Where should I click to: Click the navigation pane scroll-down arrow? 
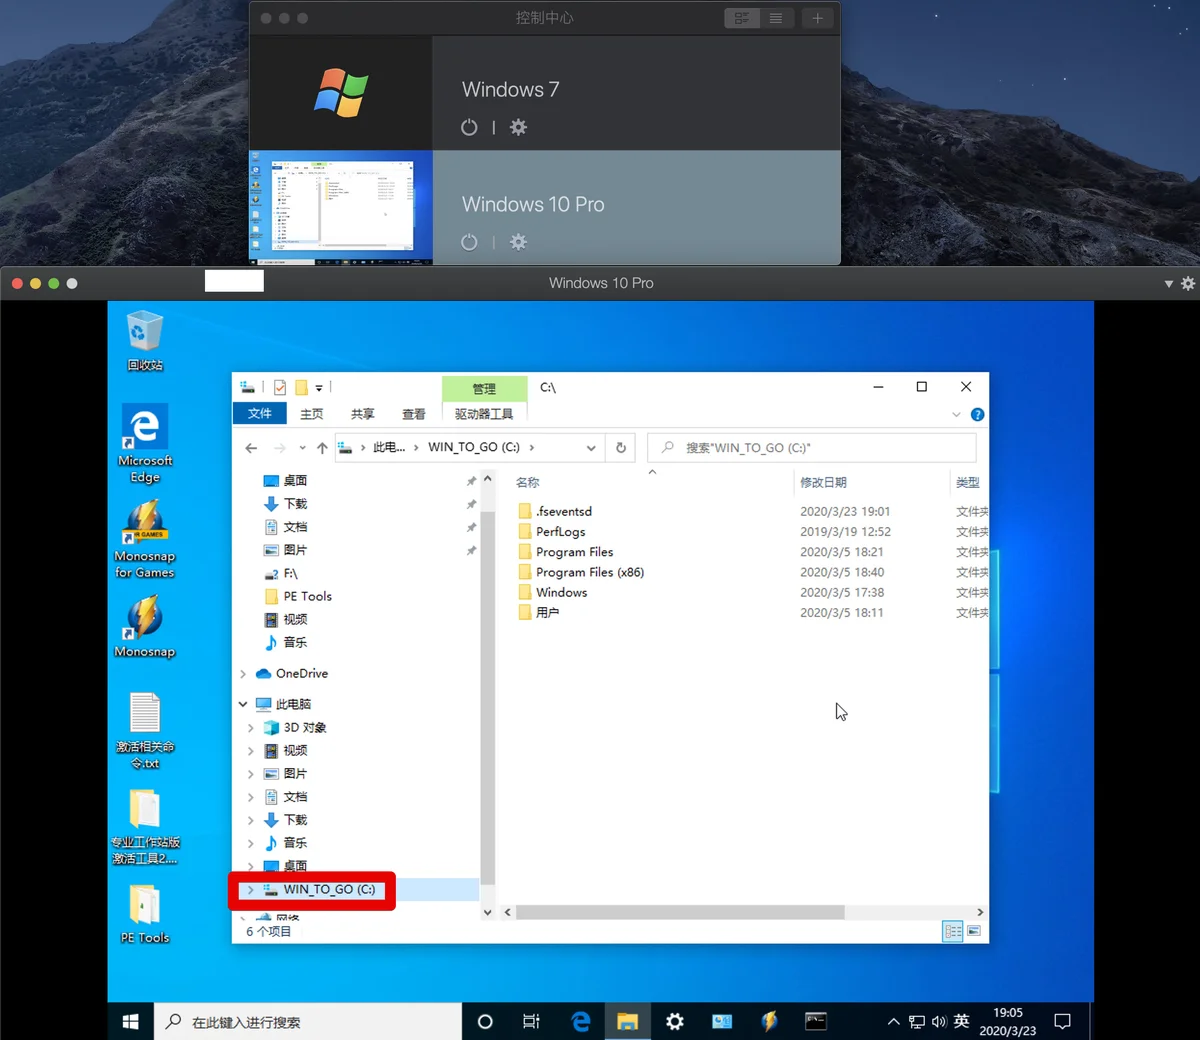coord(488,912)
